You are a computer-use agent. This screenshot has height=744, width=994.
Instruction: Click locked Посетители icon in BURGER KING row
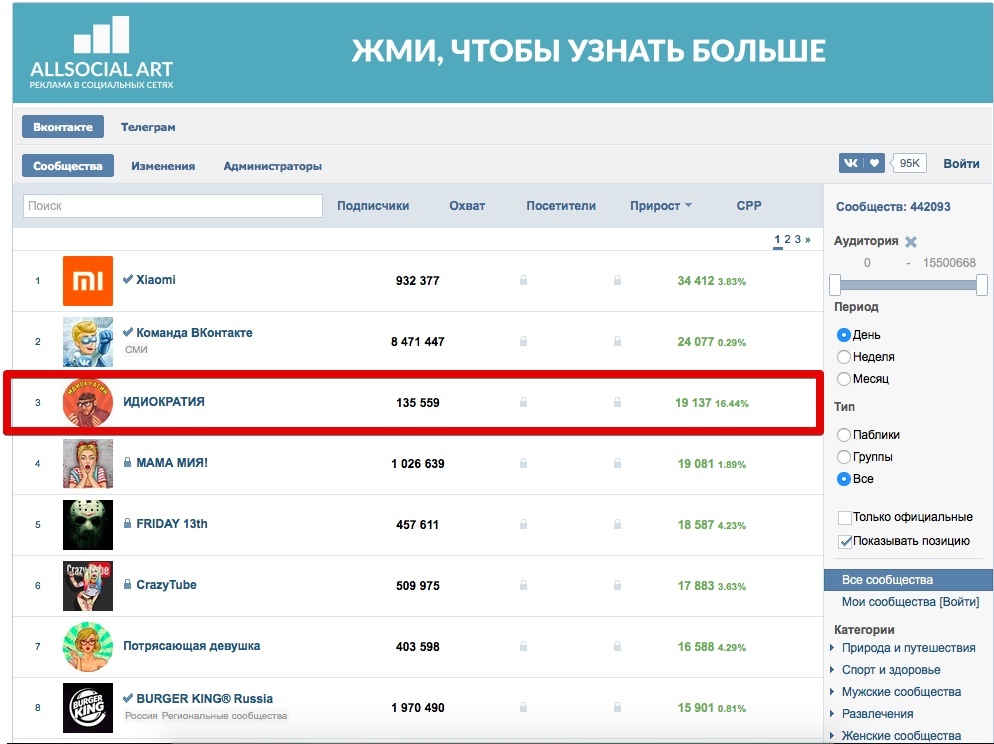617,707
